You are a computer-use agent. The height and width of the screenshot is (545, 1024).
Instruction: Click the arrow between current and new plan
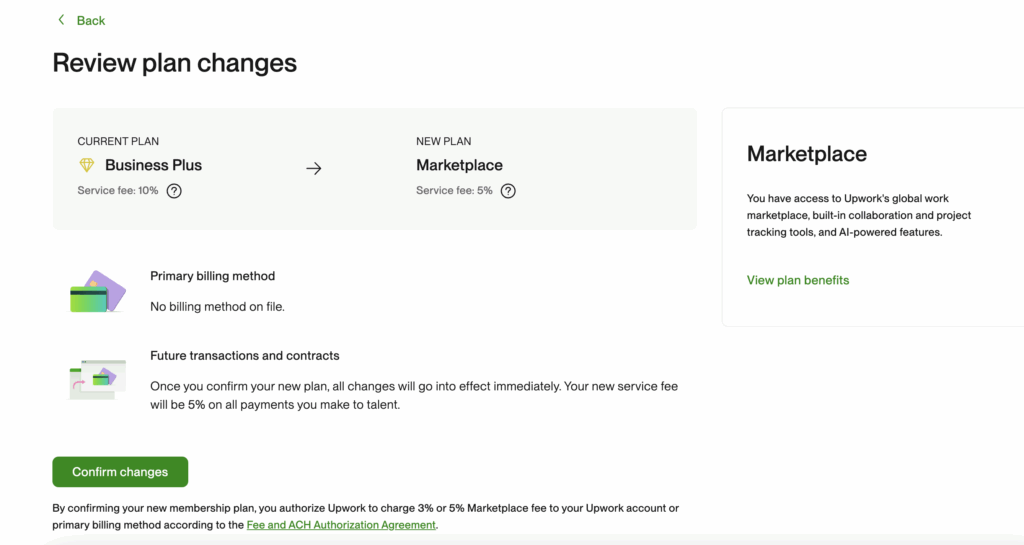313,169
